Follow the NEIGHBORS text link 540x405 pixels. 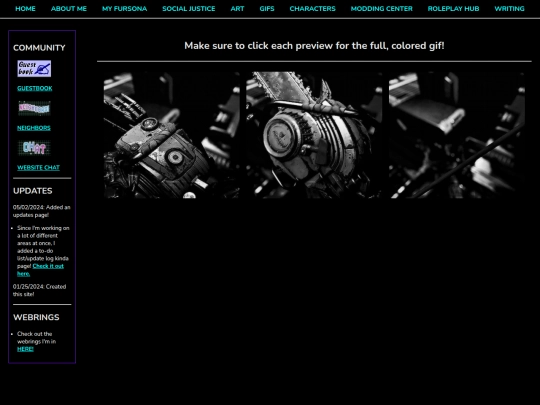click(34, 128)
